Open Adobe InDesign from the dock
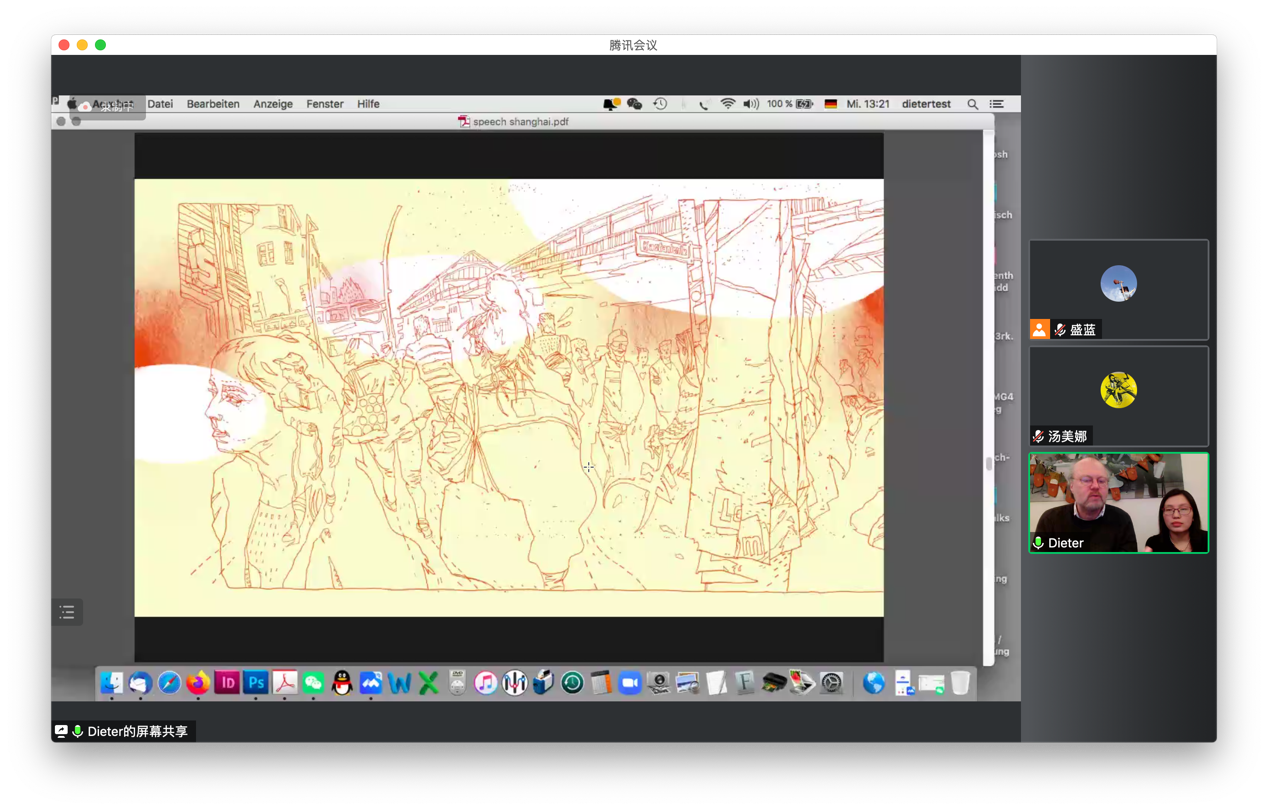Viewport: 1268px width, 810px height. (227, 683)
